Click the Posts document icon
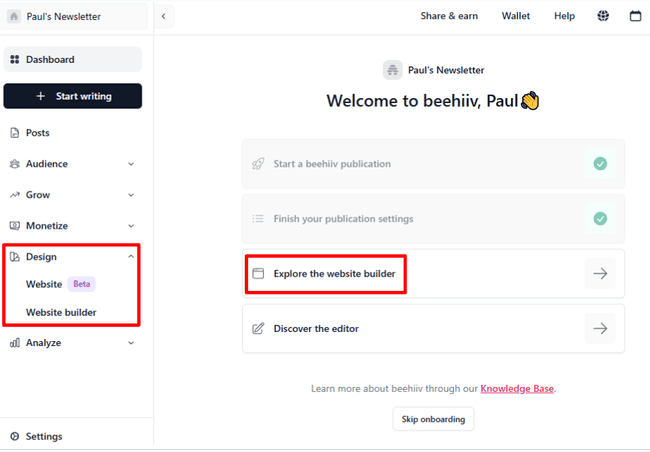 (x=15, y=133)
